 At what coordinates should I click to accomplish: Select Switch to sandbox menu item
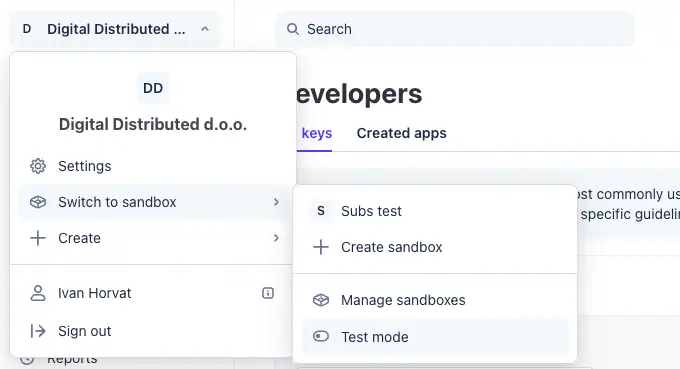[x=153, y=202]
